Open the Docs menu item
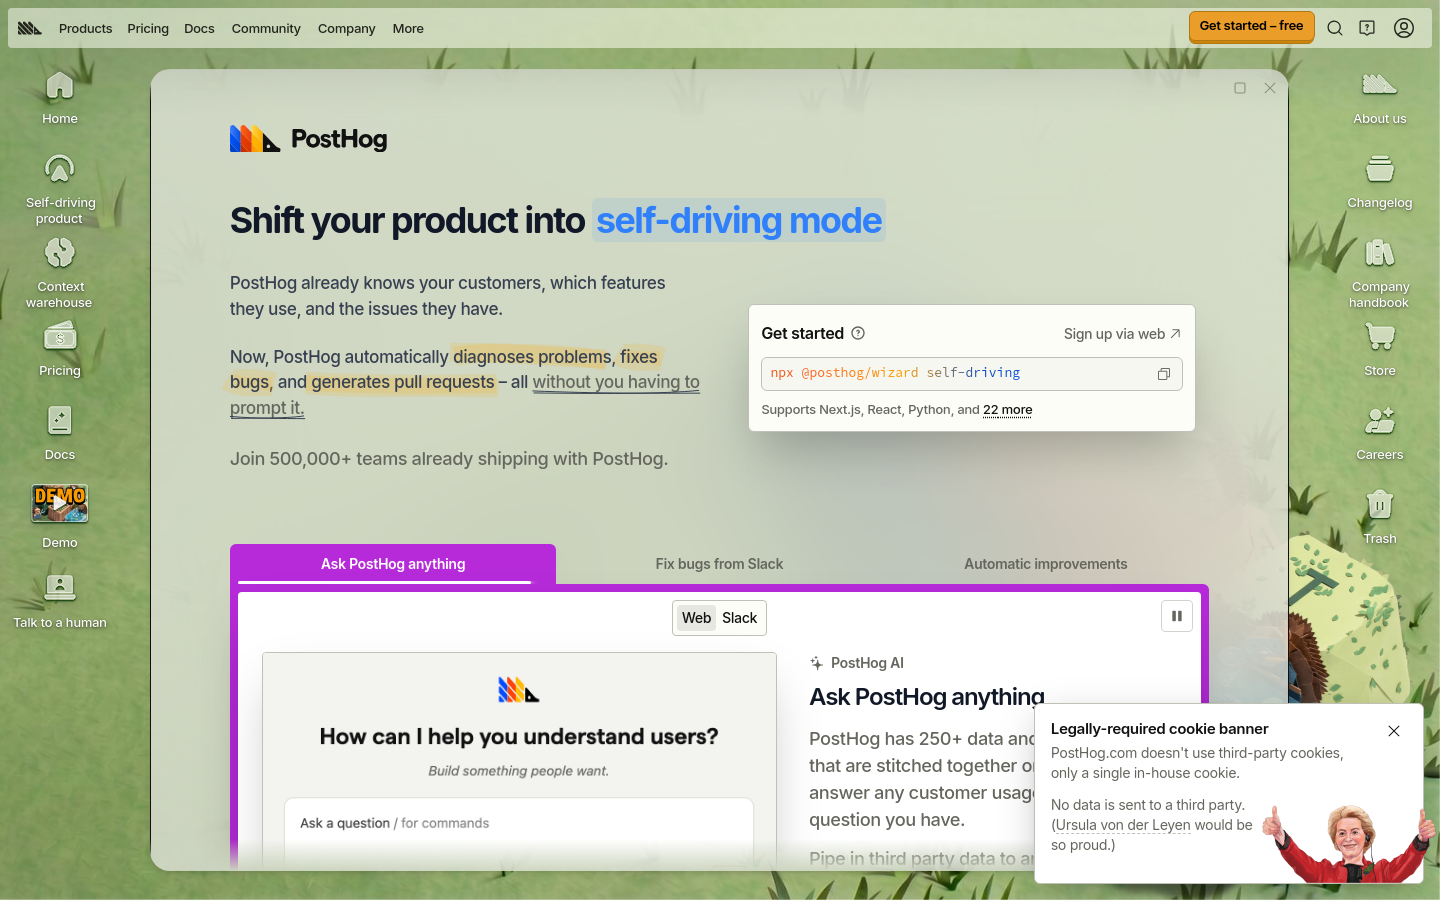This screenshot has height=900, width=1440. point(199,28)
